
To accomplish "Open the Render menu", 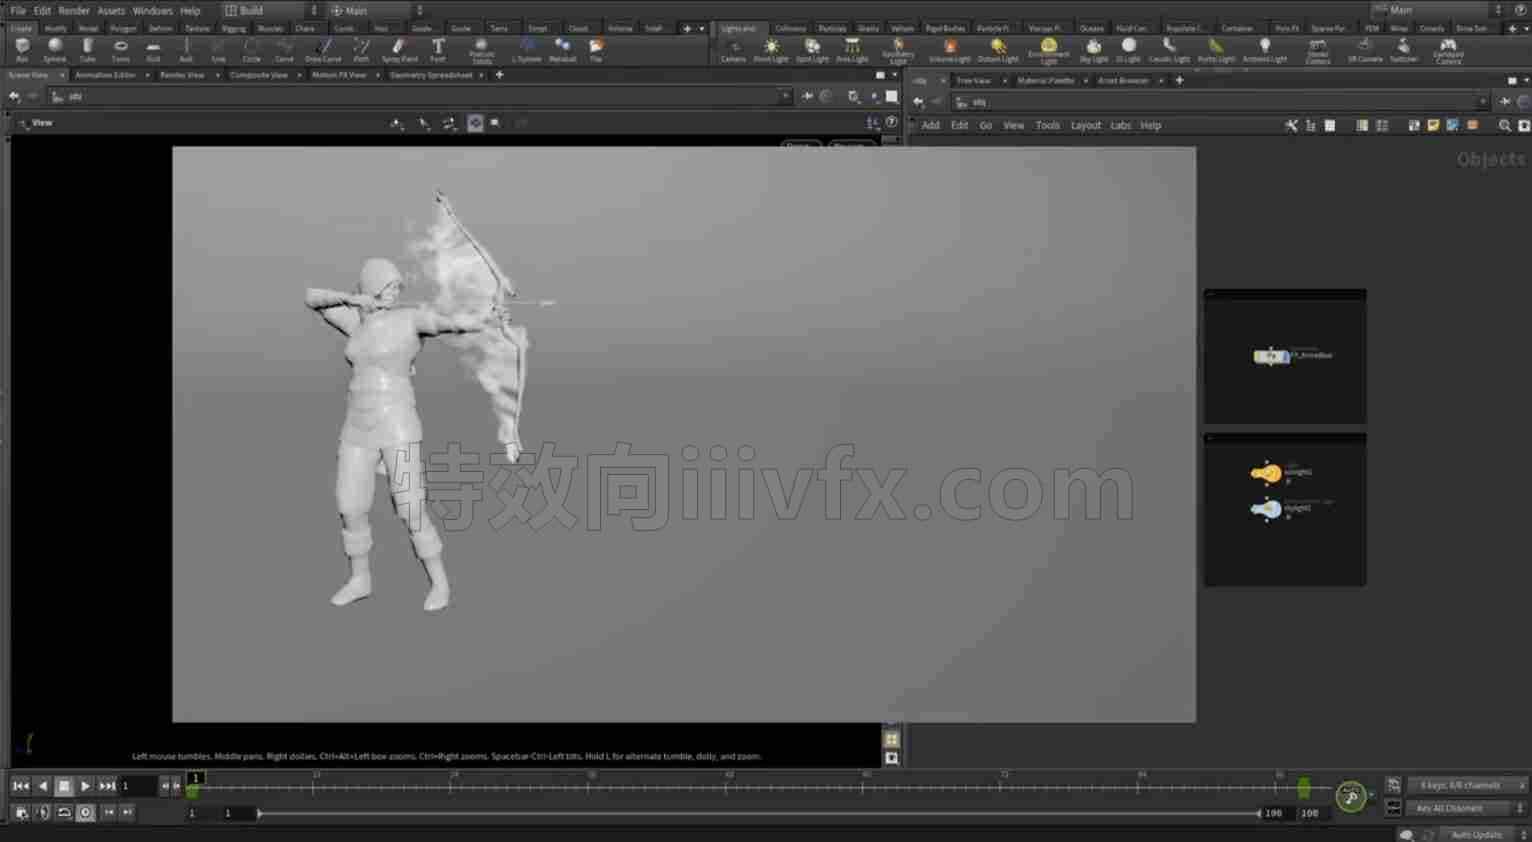I will click(74, 10).
